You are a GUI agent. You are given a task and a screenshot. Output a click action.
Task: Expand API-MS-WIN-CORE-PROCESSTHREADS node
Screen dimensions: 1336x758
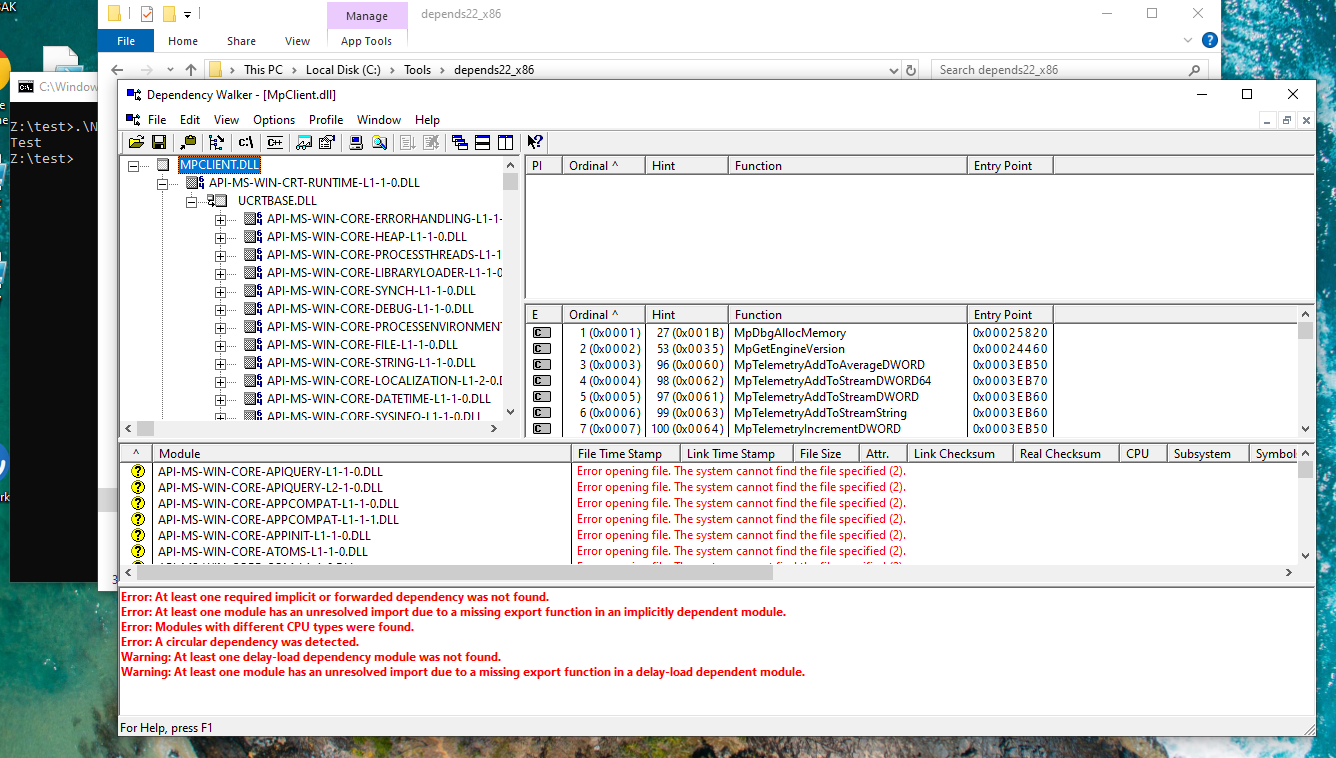click(x=221, y=255)
